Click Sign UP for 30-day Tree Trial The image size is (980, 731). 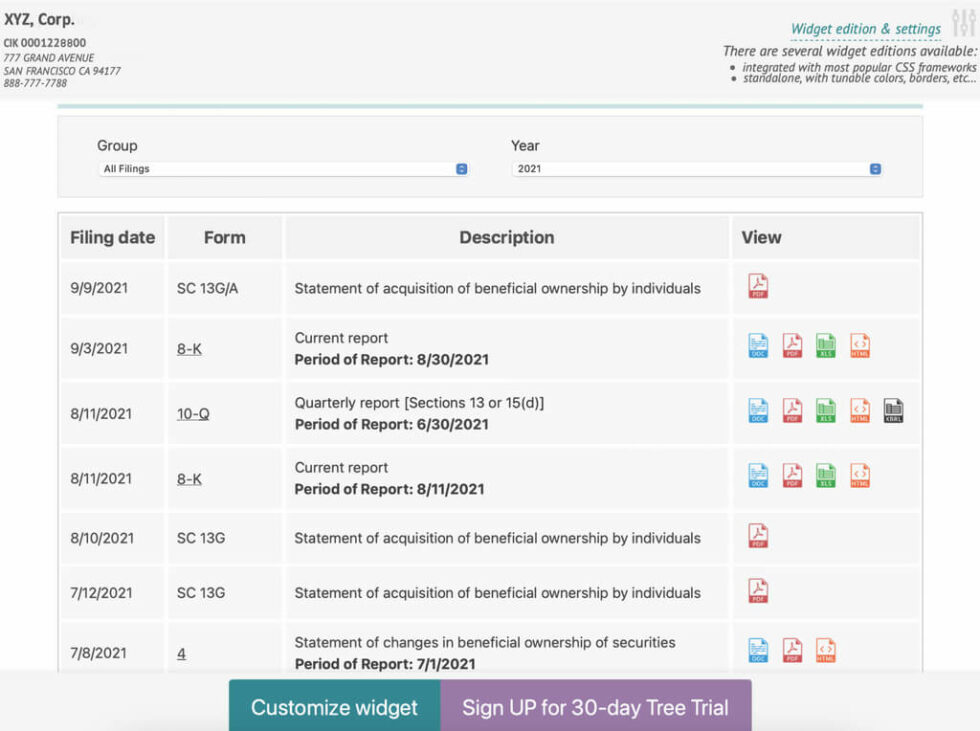594,707
